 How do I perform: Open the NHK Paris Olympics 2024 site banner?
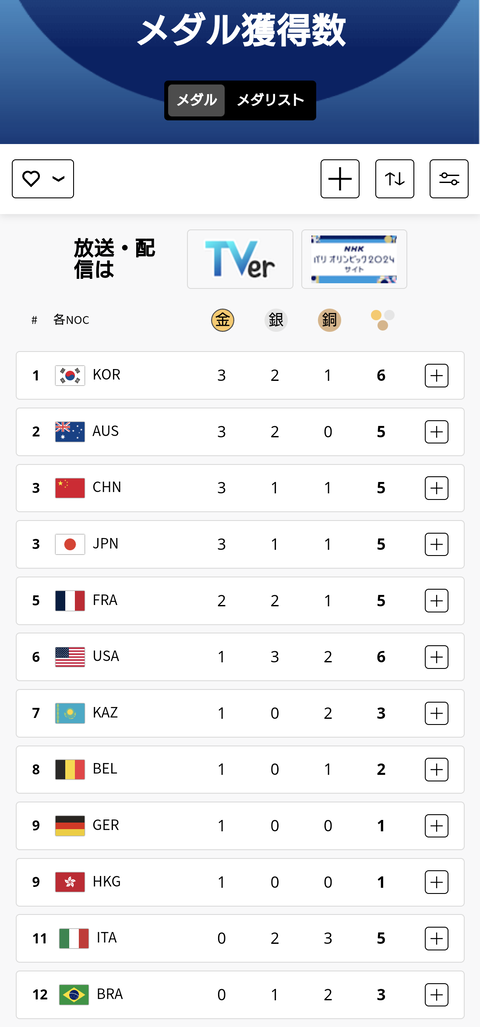tap(354, 259)
